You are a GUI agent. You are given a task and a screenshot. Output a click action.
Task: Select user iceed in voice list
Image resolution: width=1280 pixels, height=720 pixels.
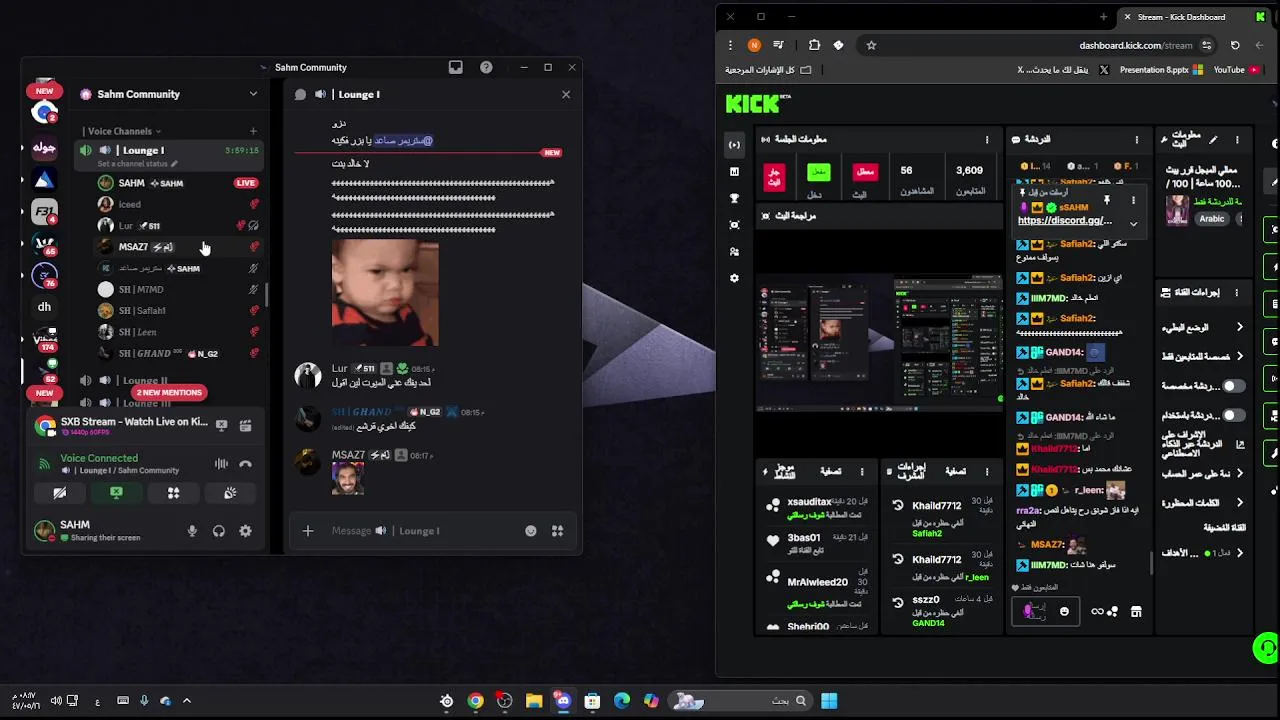pyautogui.click(x=177, y=204)
